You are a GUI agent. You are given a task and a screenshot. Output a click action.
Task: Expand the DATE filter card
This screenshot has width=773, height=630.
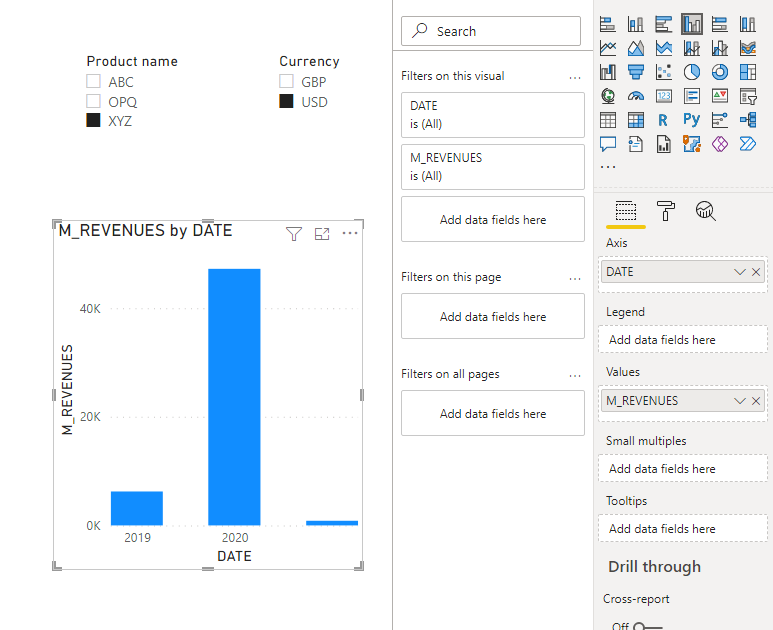tap(493, 115)
